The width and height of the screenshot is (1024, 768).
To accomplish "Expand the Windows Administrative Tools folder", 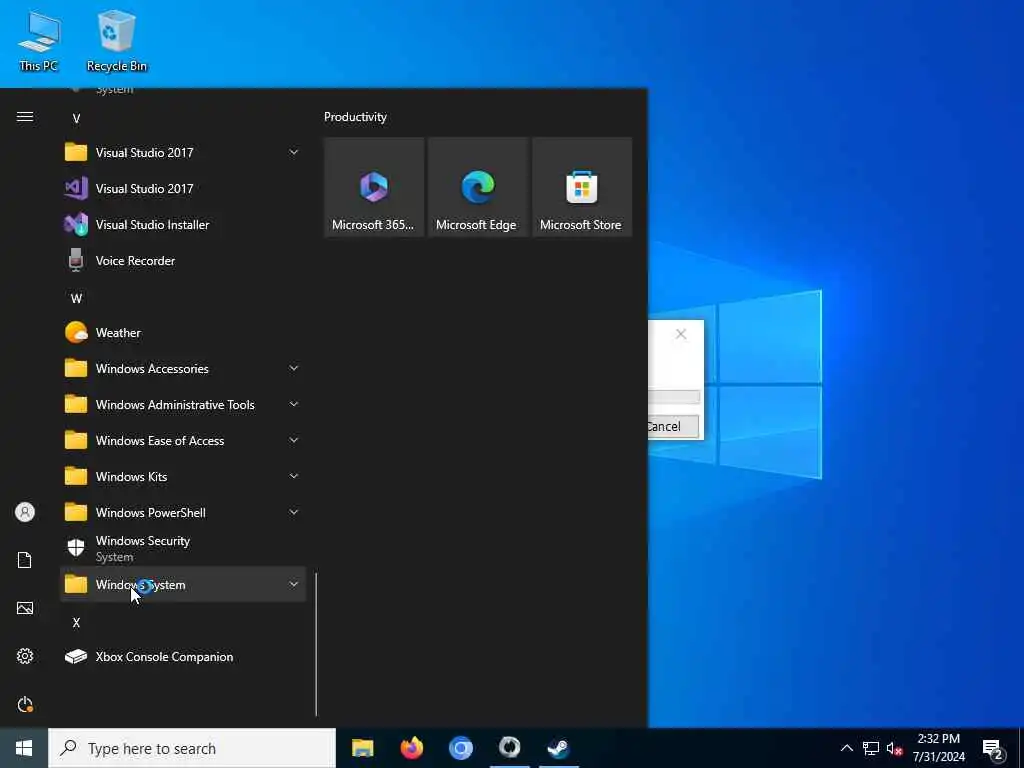I will 183,405.
